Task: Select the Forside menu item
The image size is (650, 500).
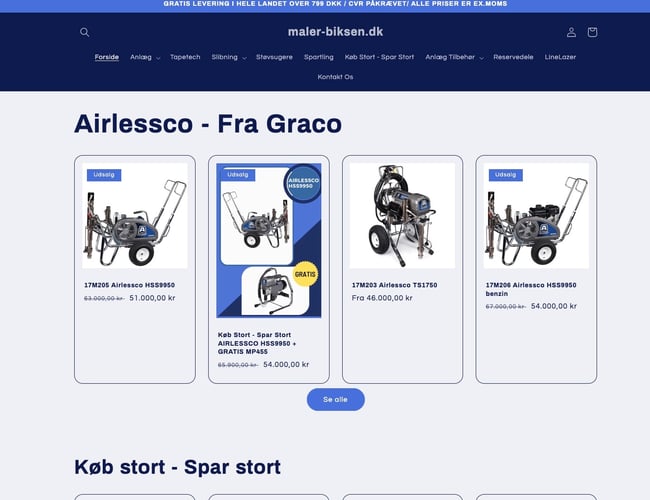Action: pyautogui.click(x=107, y=57)
